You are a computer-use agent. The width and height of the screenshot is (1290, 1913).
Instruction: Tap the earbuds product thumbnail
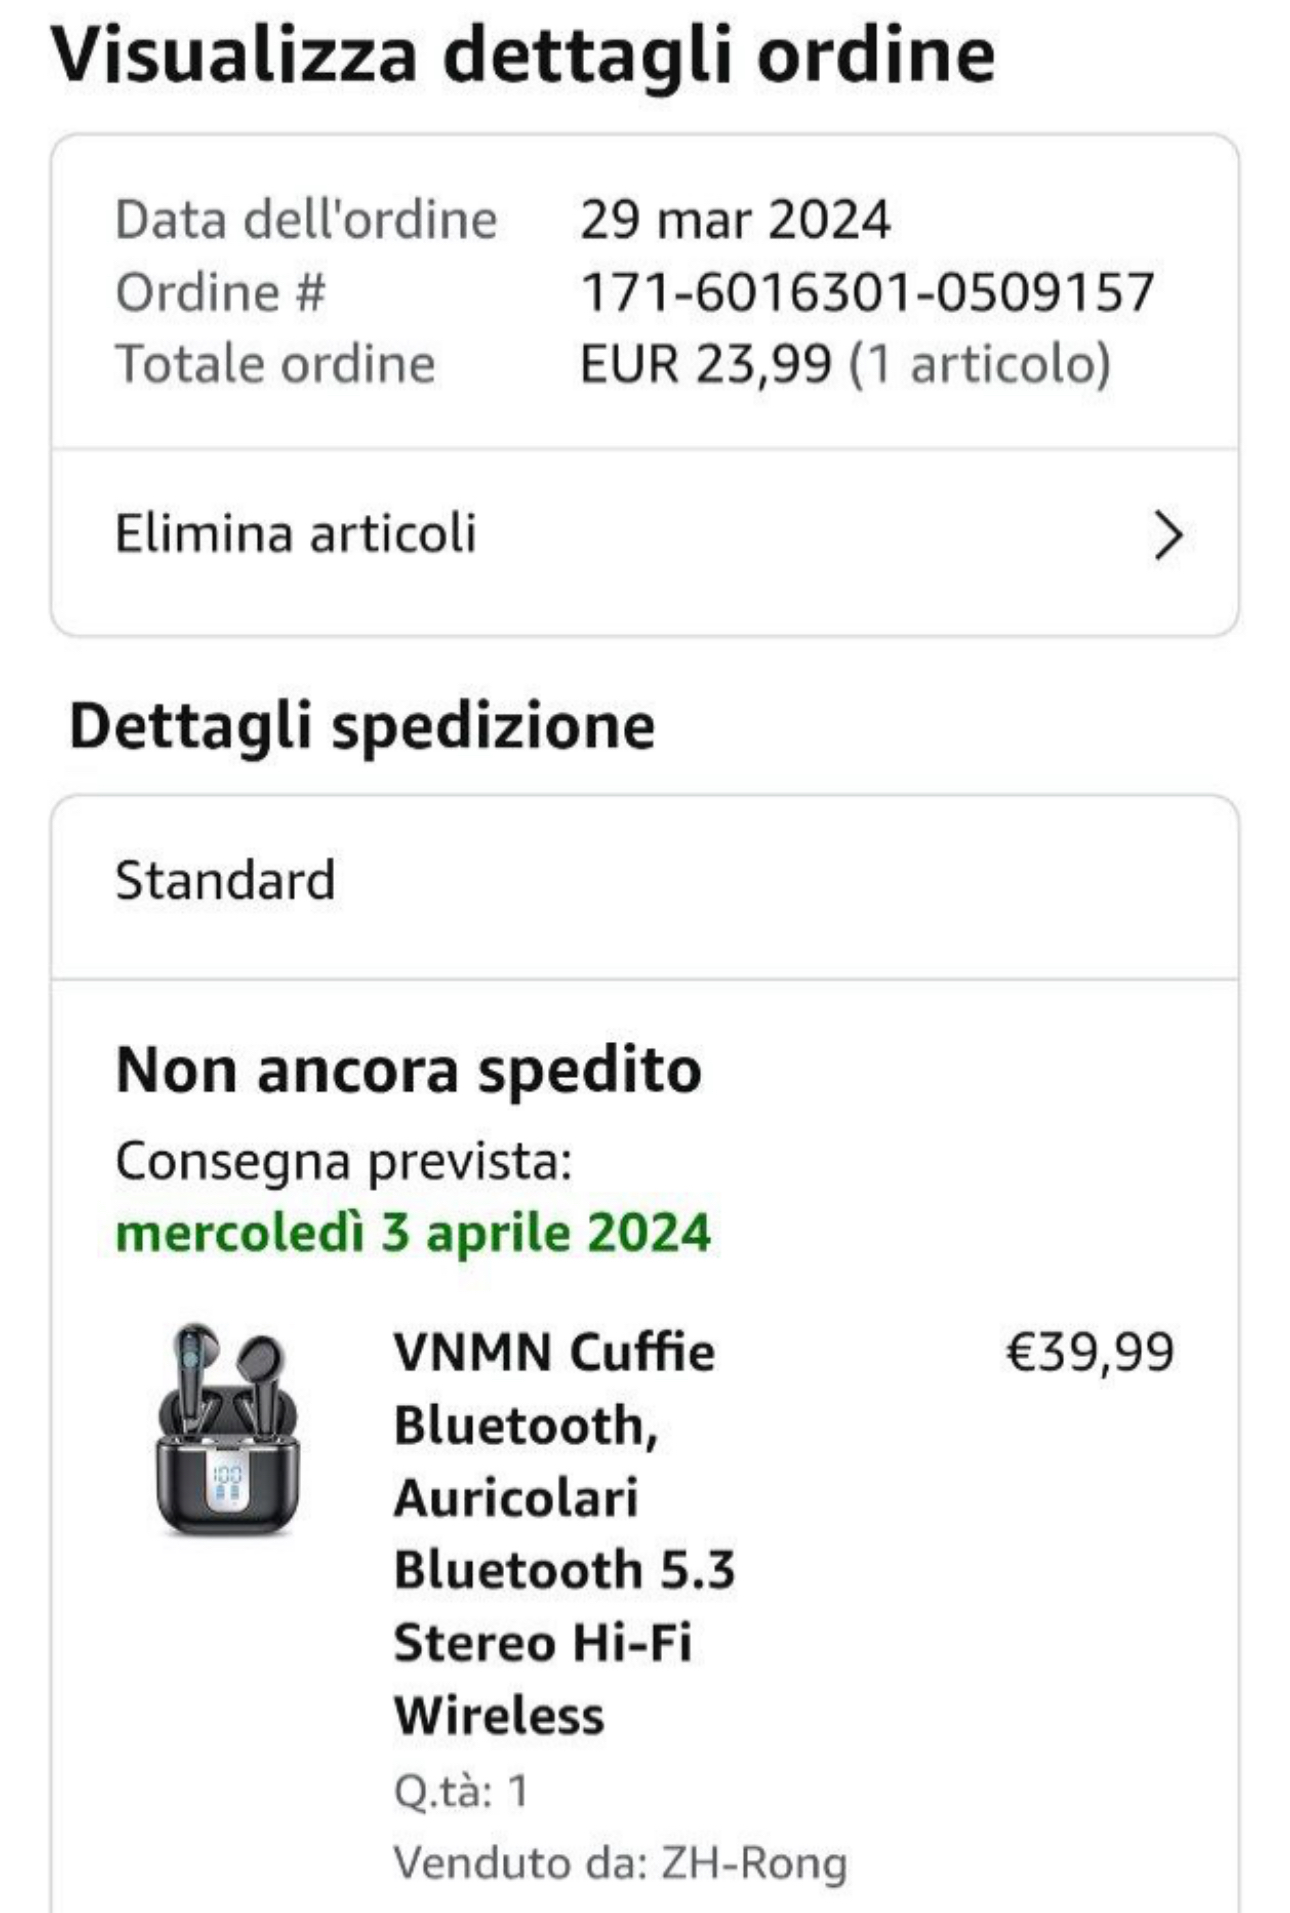228,1430
